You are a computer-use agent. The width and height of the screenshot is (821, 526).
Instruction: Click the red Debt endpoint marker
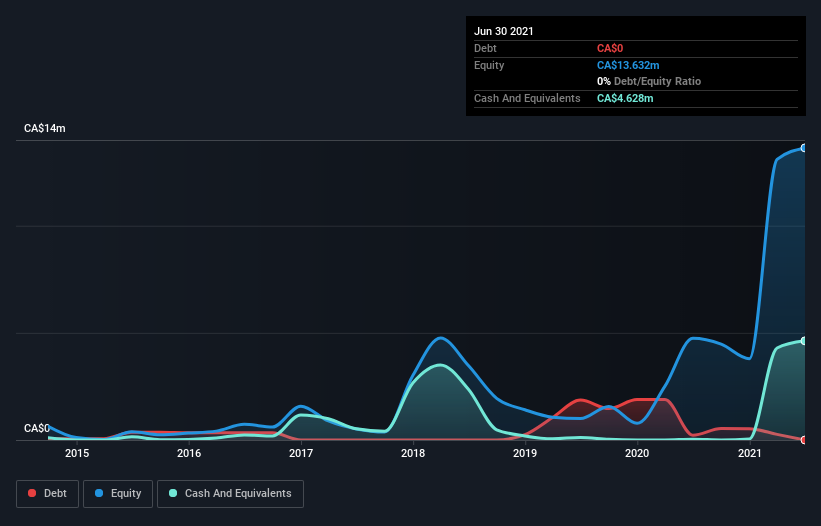click(x=804, y=440)
